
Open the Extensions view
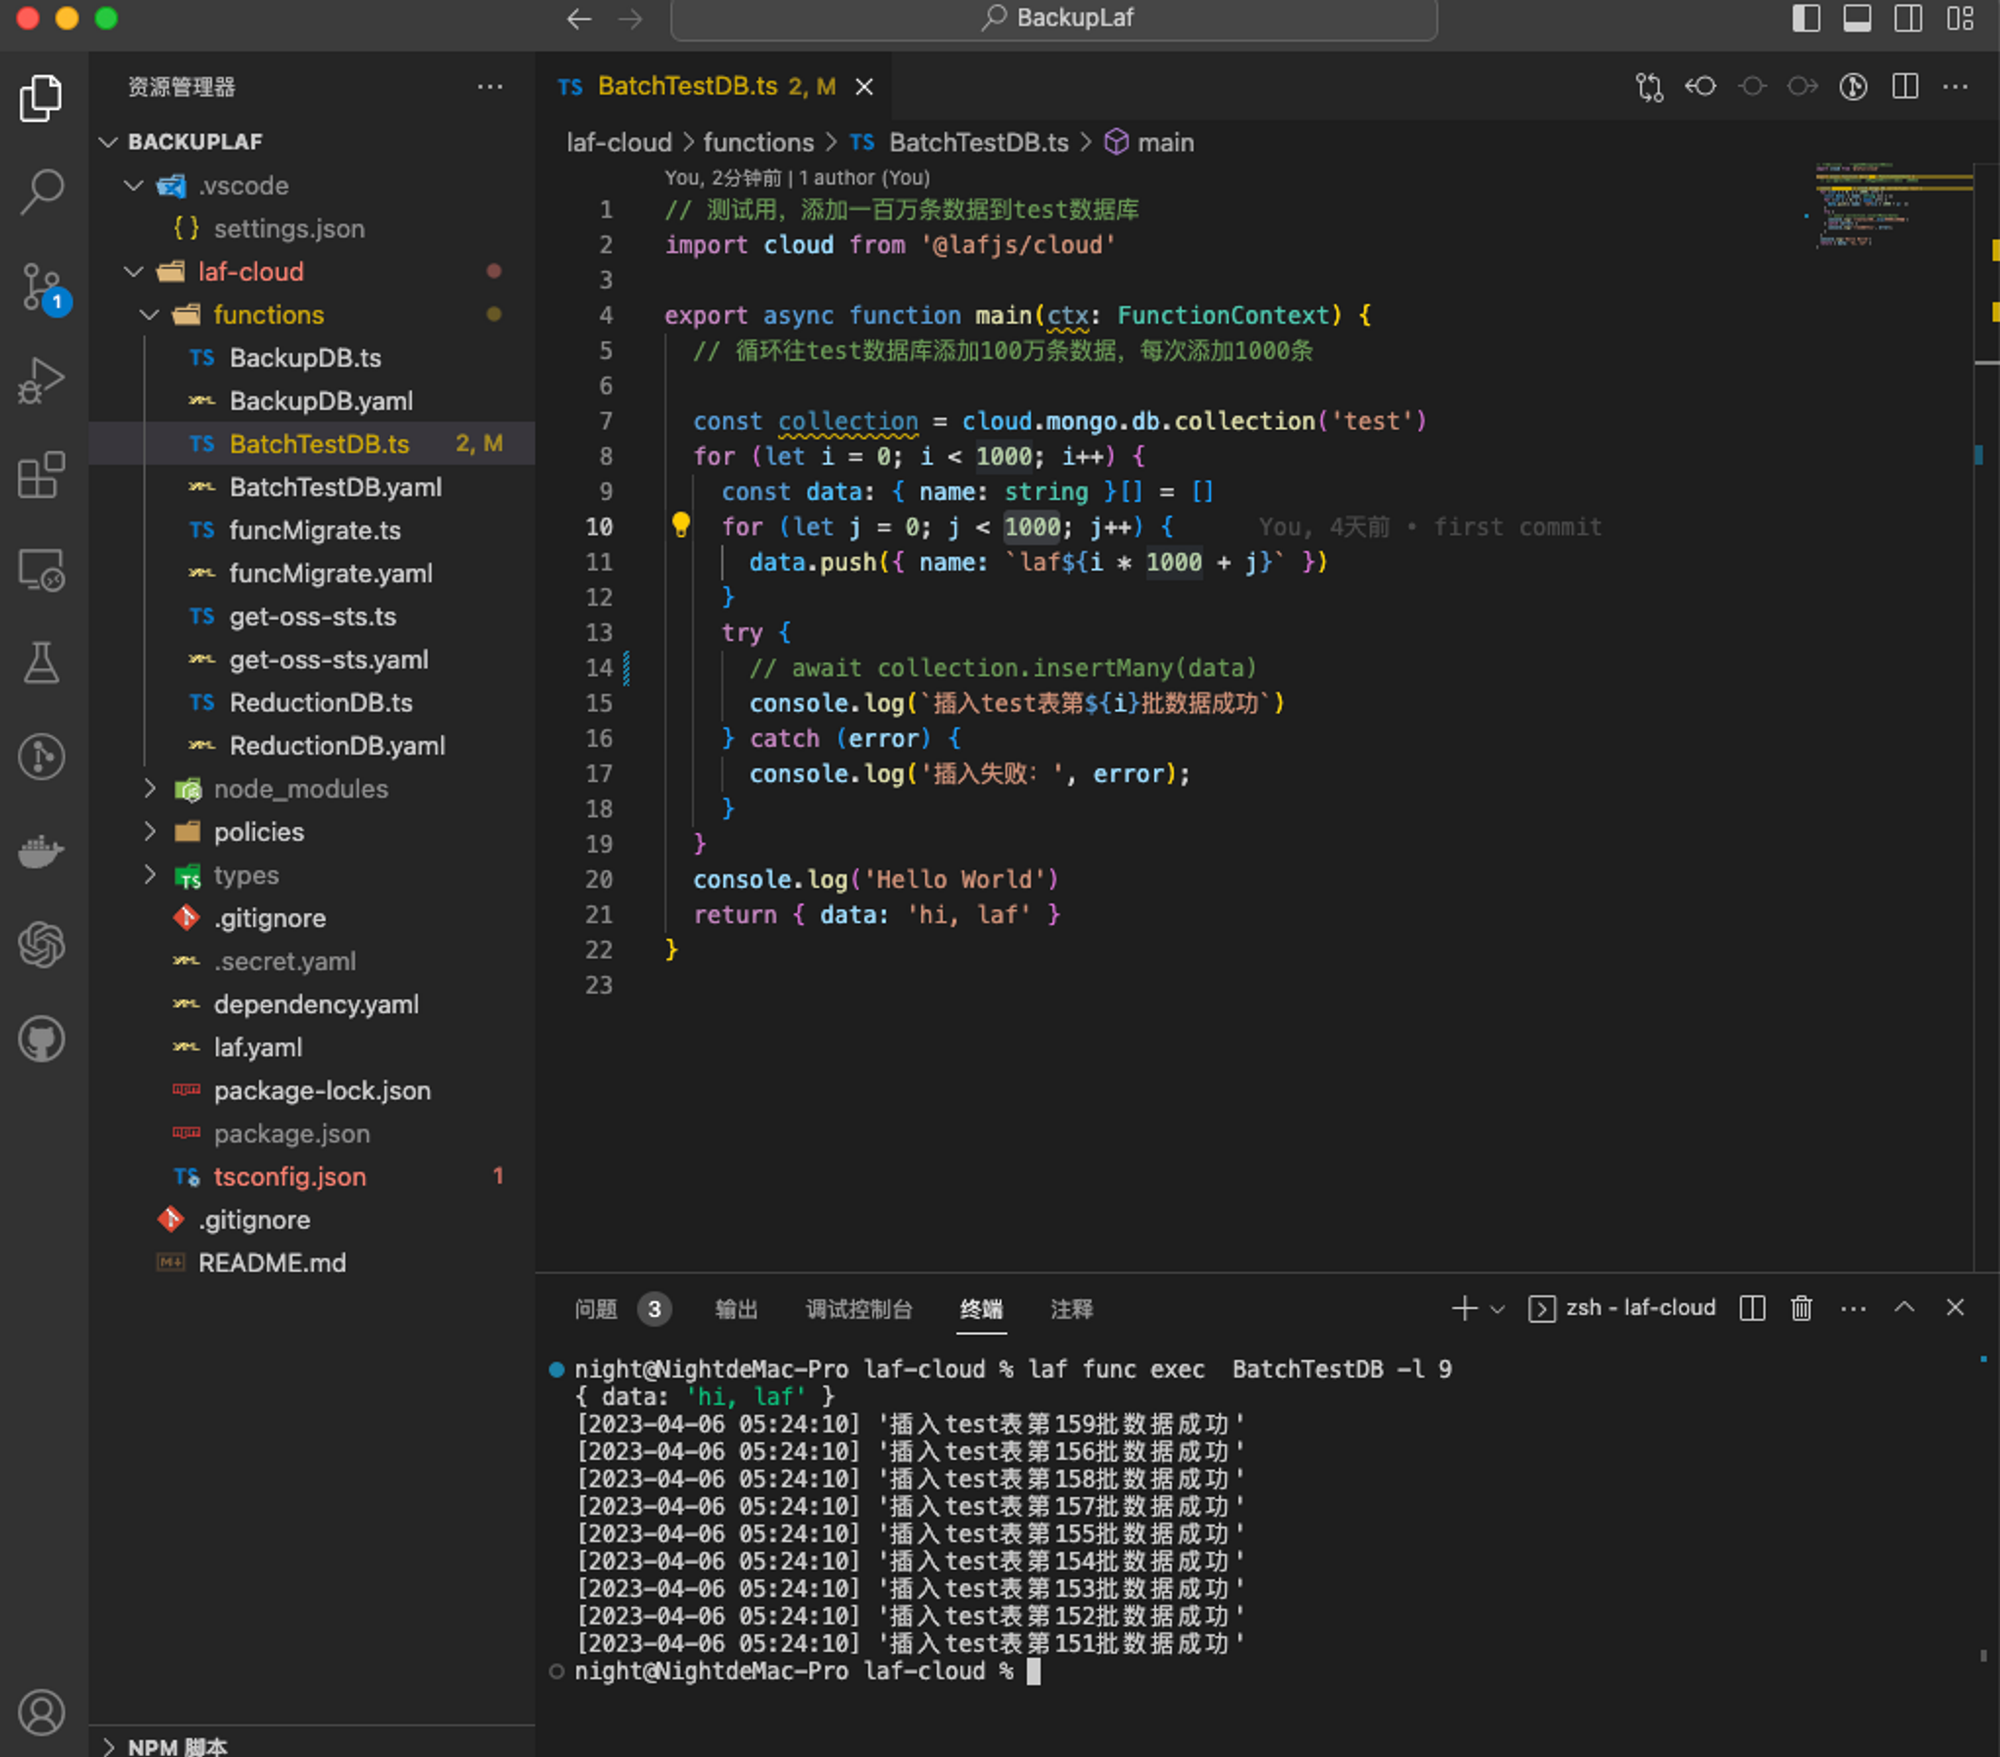point(42,476)
